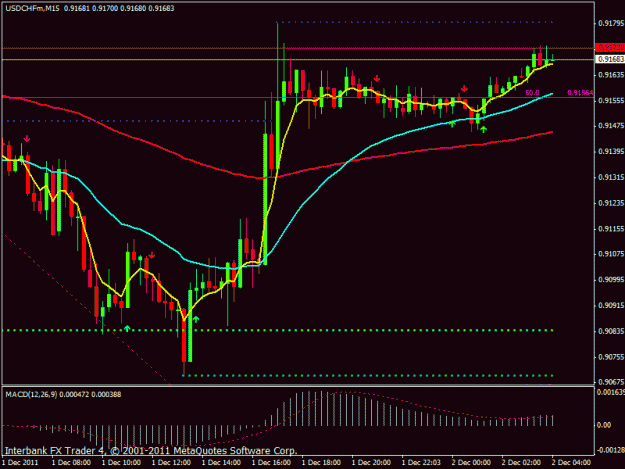
Task: Click the 2 Dec 00:00 time label
Action: pos(471,463)
